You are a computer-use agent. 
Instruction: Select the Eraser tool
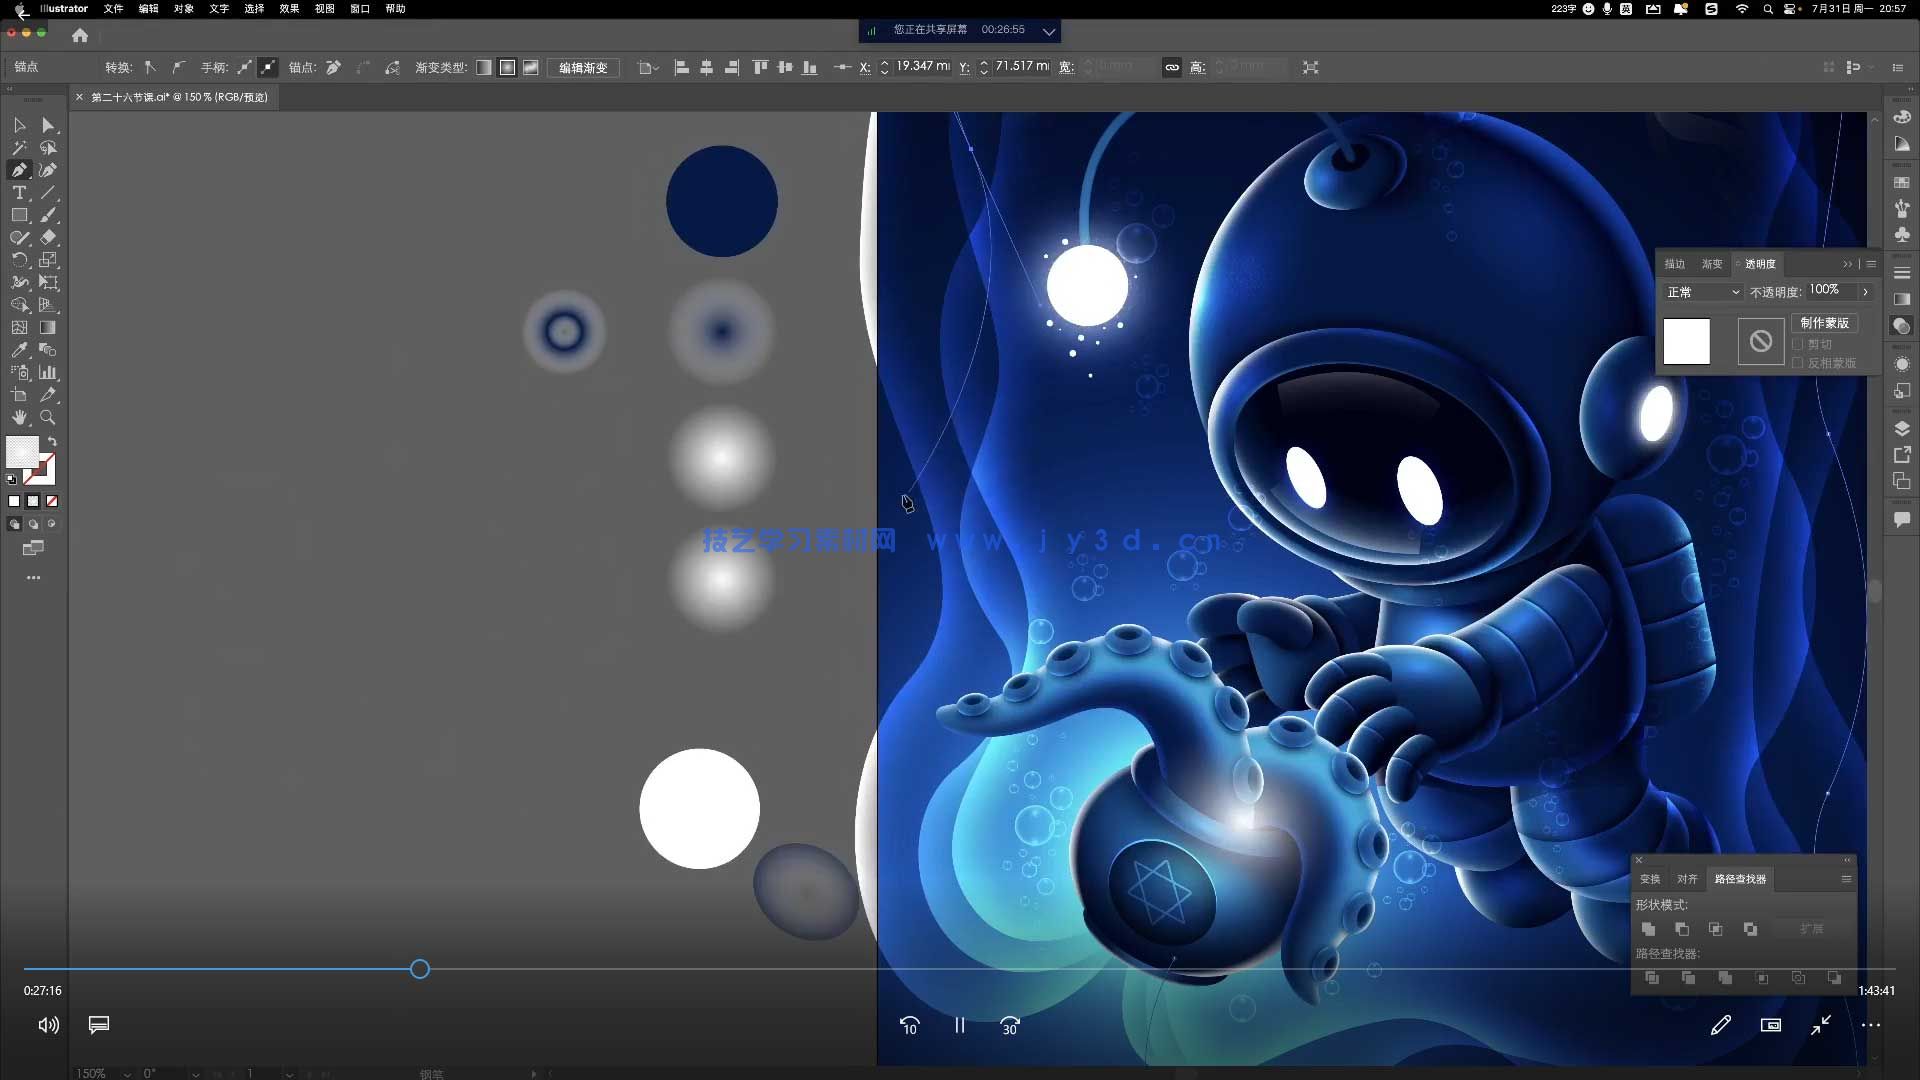point(47,238)
